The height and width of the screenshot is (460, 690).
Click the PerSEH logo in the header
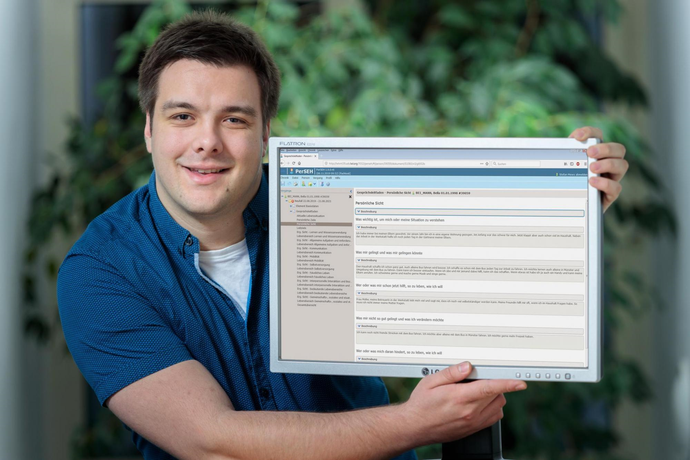coord(298,171)
